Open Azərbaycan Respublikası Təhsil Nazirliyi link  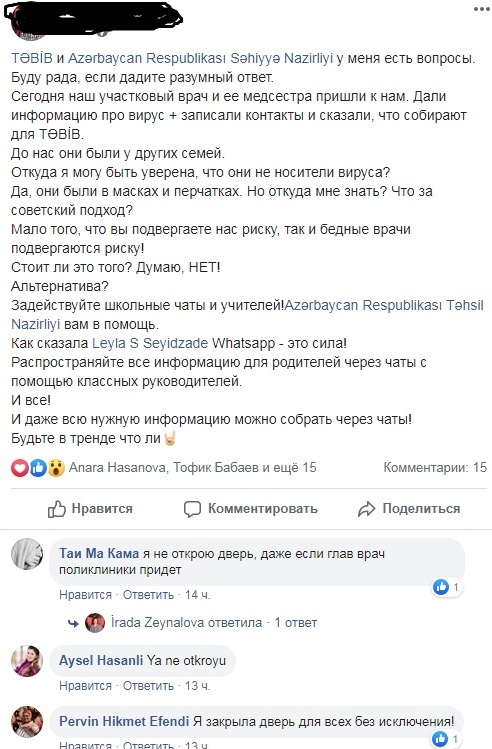[247, 314]
